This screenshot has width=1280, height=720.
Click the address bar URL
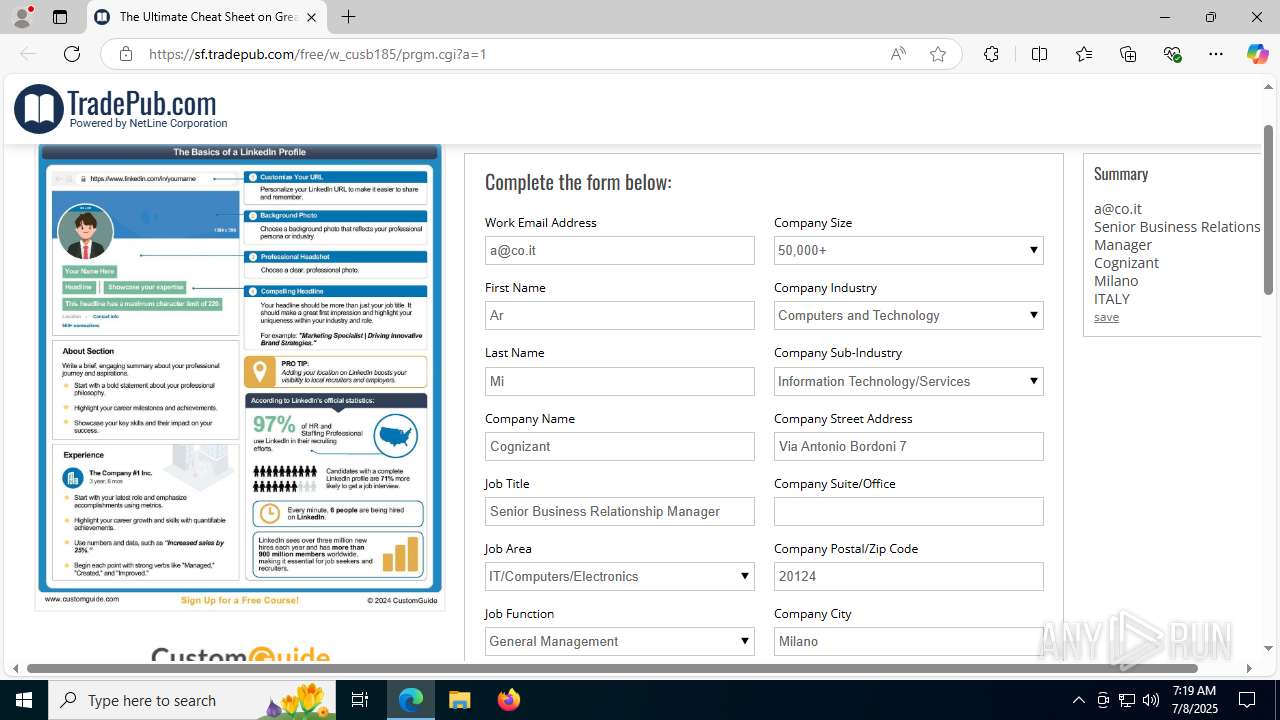pyautogui.click(x=317, y=54)
